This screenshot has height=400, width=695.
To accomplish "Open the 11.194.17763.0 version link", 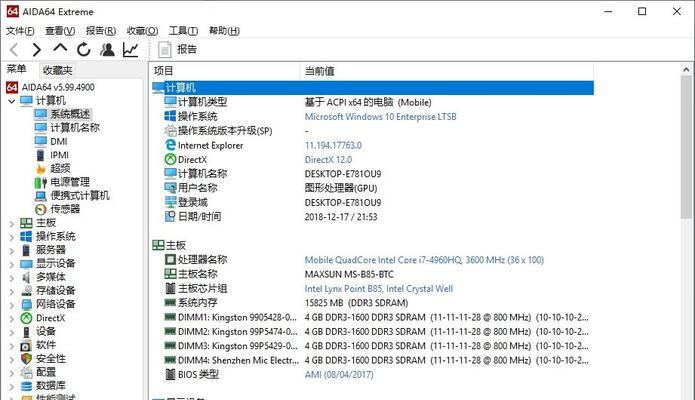I will [x=333, y=145].
